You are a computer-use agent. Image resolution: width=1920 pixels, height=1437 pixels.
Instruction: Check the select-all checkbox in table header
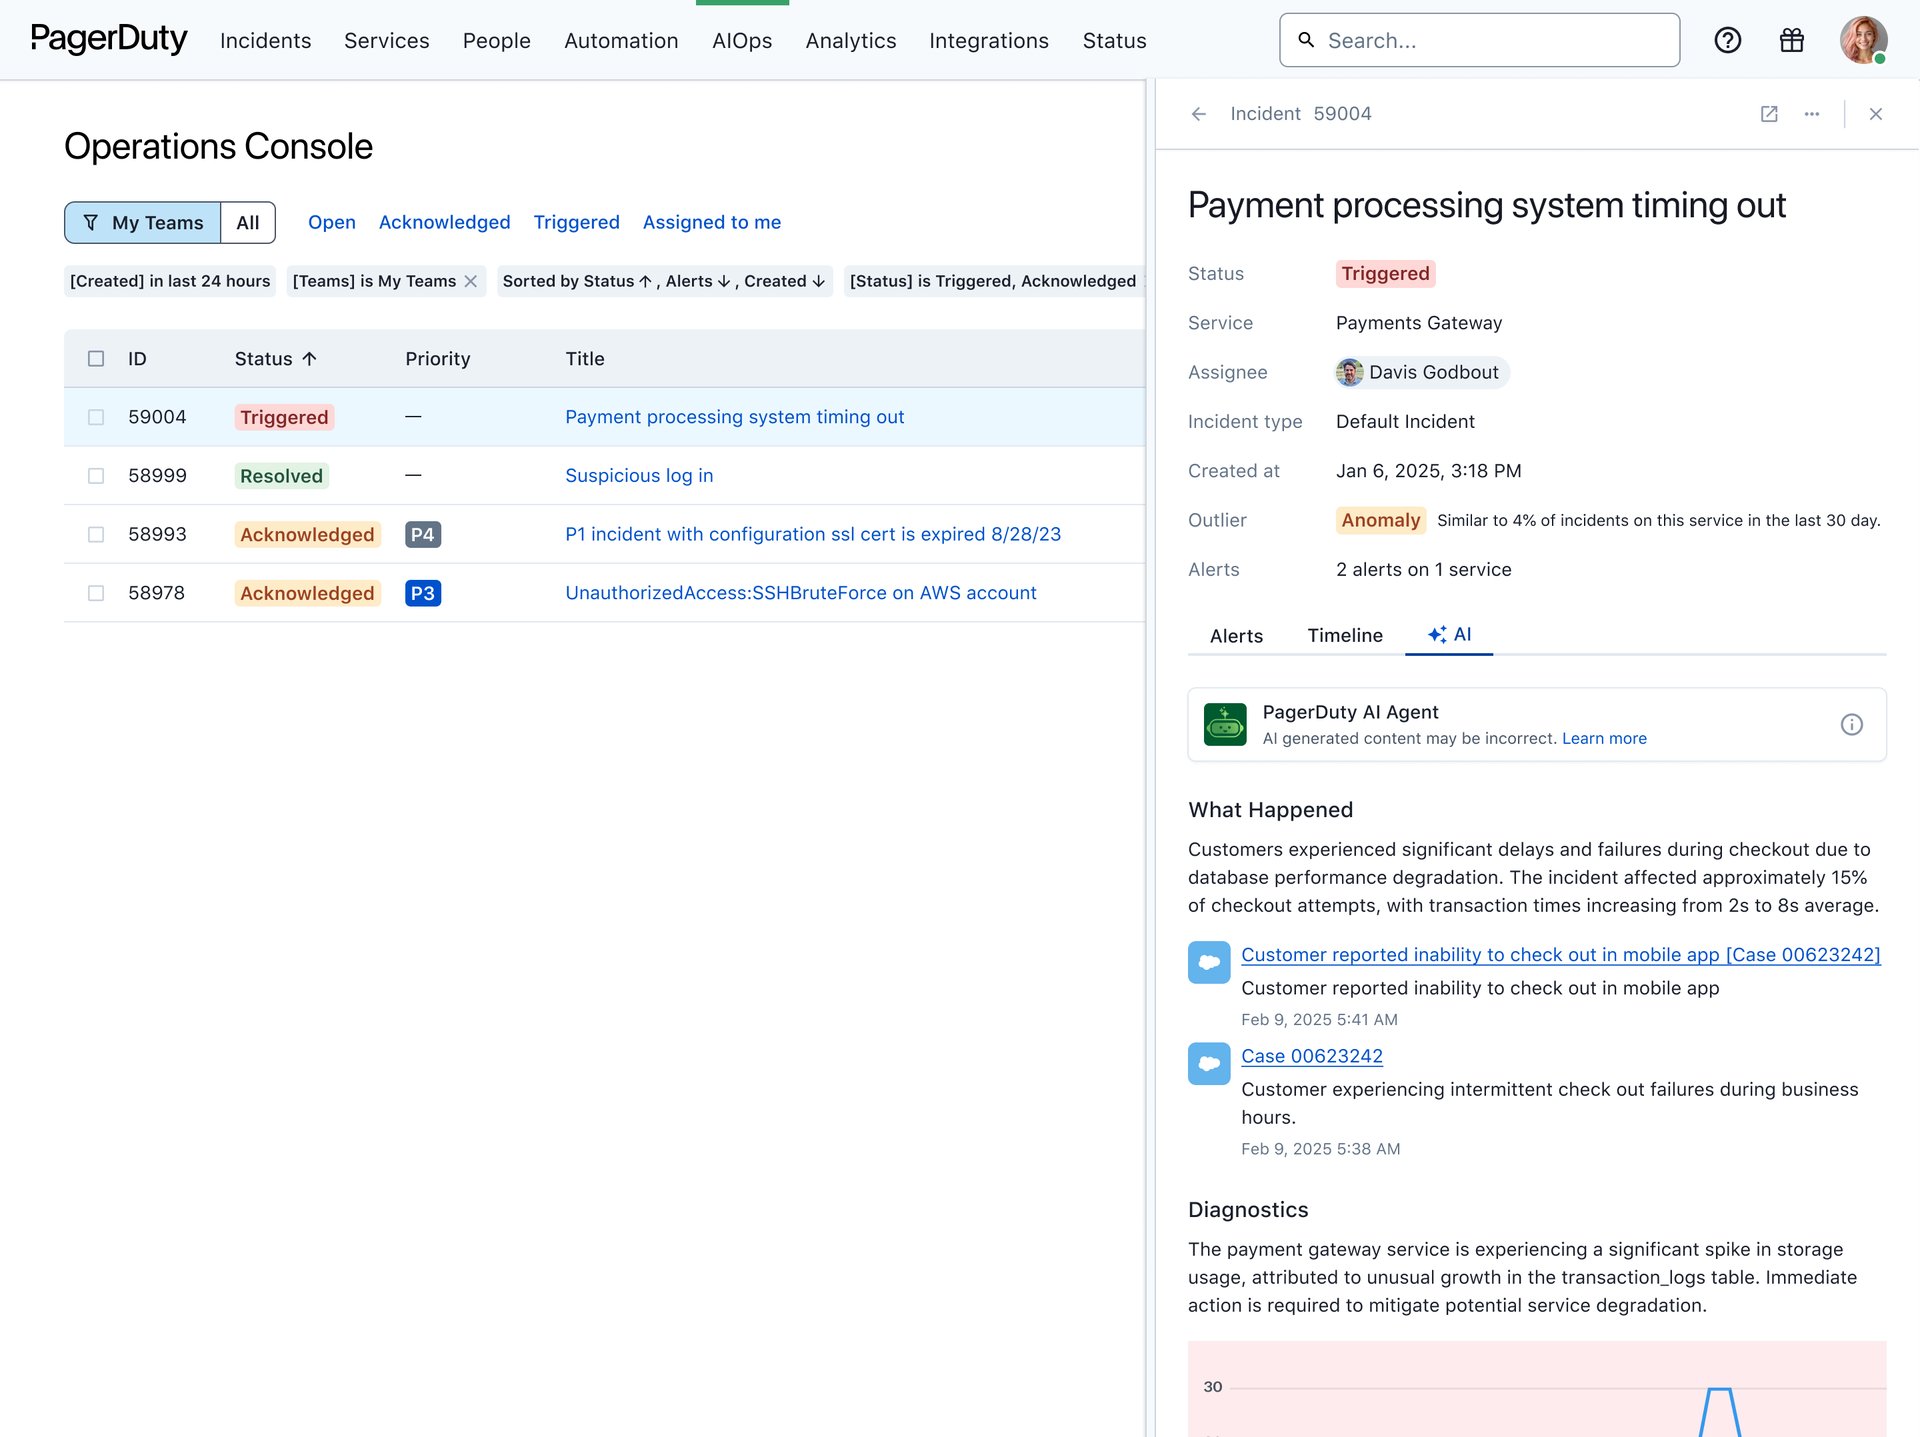tap(96, 358)
